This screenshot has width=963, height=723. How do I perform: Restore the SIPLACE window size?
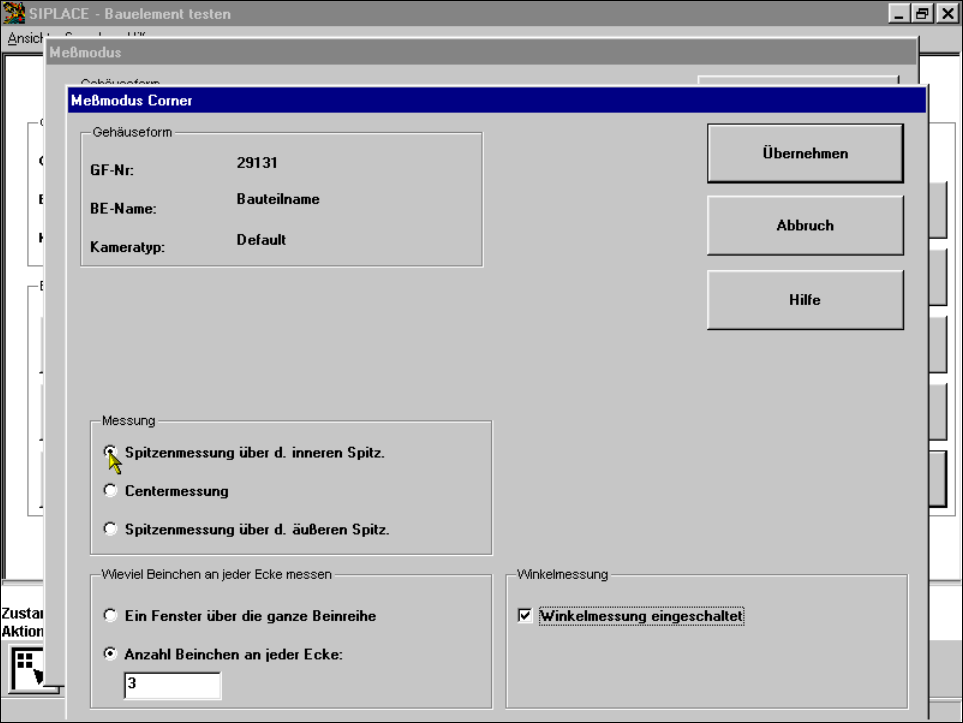(x=922, y=14)
